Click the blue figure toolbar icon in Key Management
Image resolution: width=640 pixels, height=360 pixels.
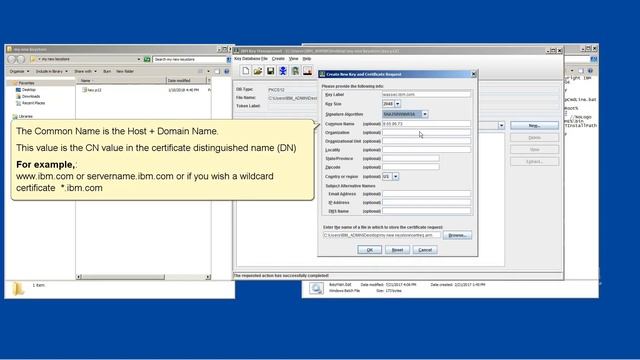283,71
